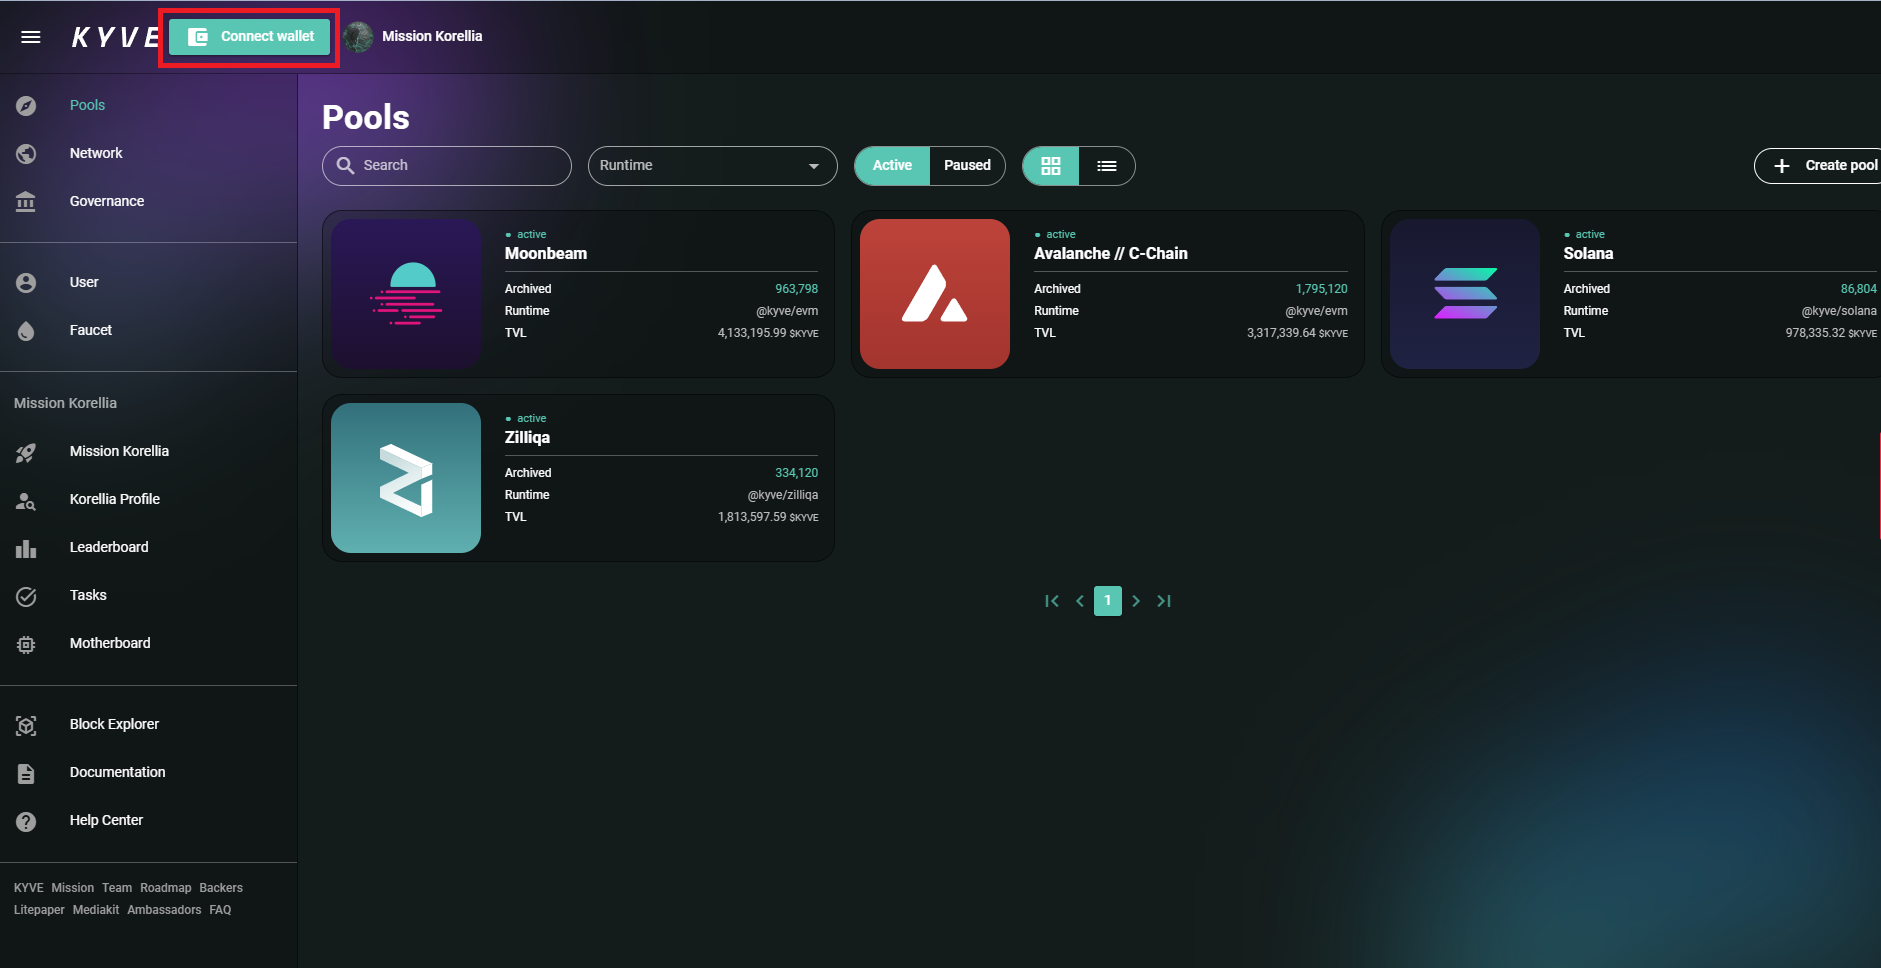Click the Runtime dropdown arrow
Viewport: 1881px width, 968px height.
814,166
